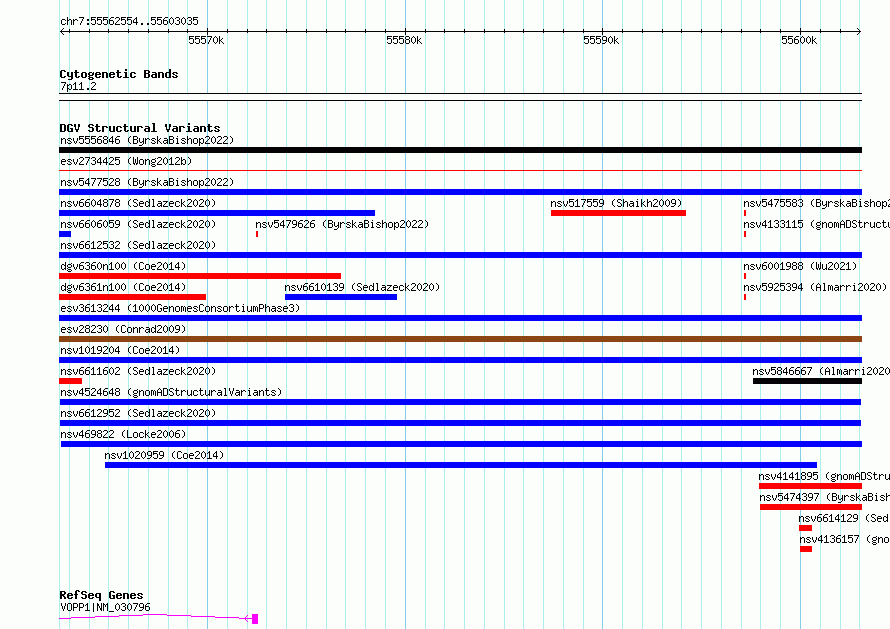Click nsv6606059 (Sedlazeck2020) label
Image resolution: width=890 pixels, height=629 pixels.
click(138, 224)
